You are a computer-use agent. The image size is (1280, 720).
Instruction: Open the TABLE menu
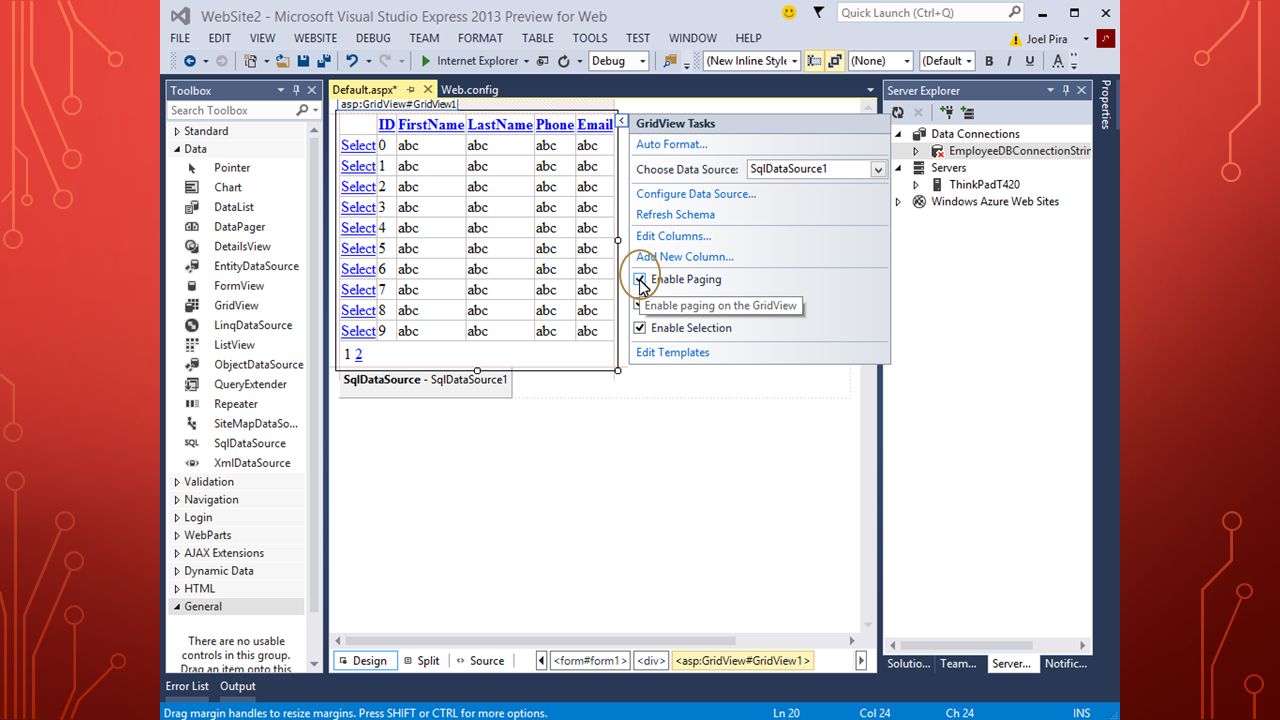[x=538, y=38]
